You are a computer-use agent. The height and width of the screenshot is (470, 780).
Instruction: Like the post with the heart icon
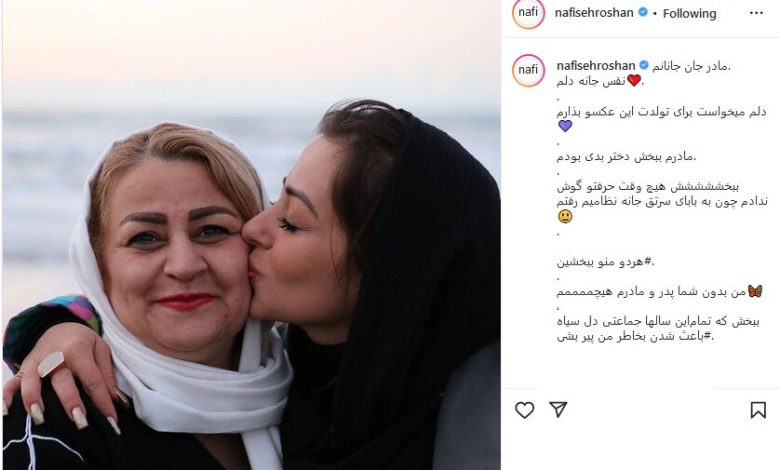point(524,410)
